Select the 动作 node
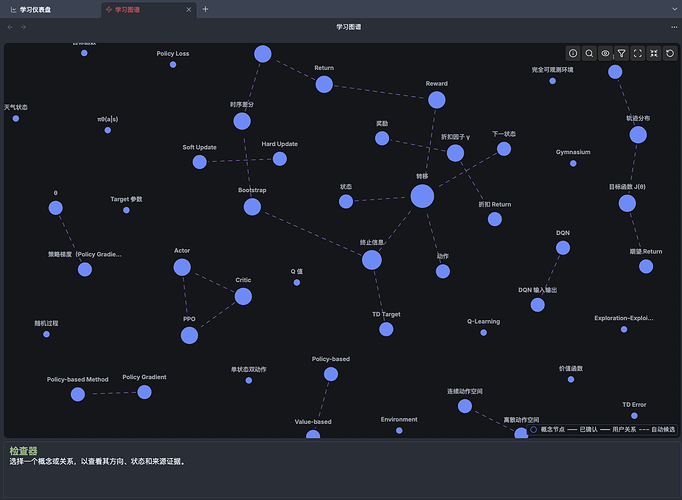The image size is (682, 500). [443, 271]
